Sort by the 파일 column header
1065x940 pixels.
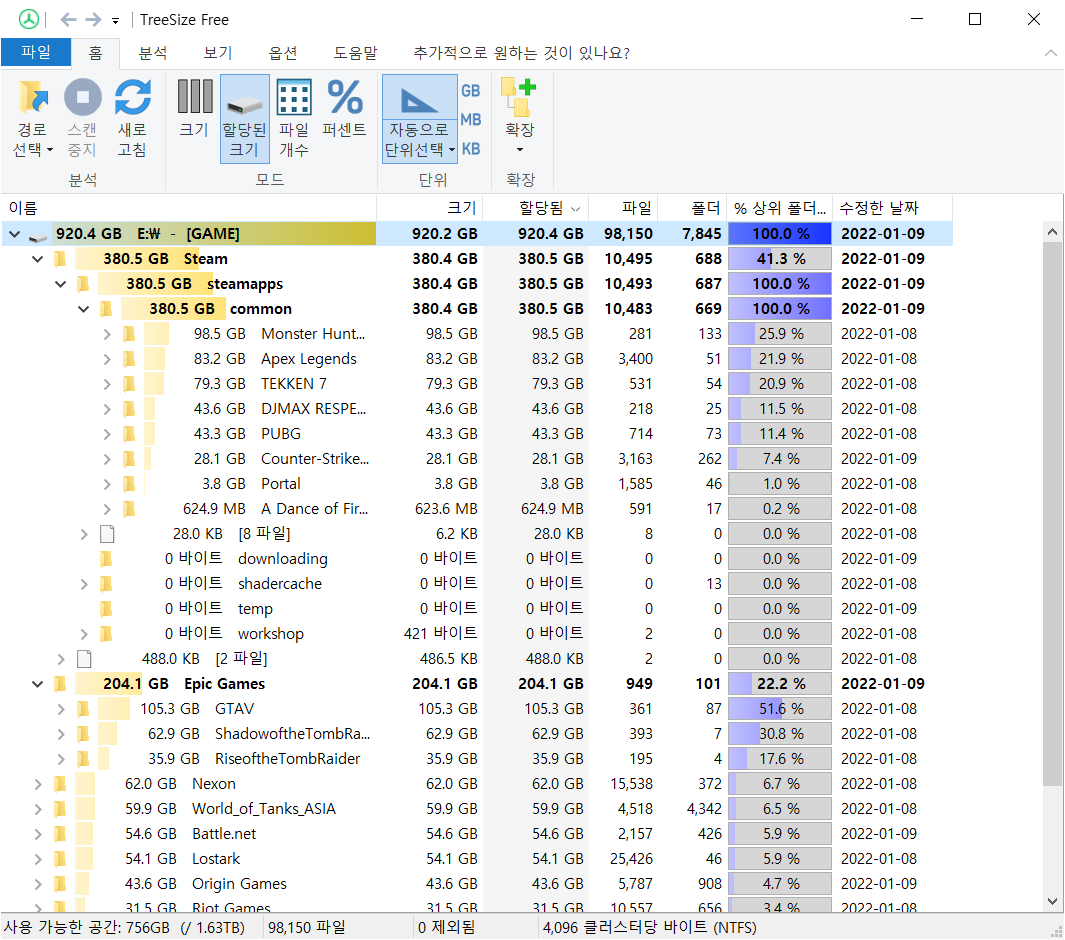(624, 208)
